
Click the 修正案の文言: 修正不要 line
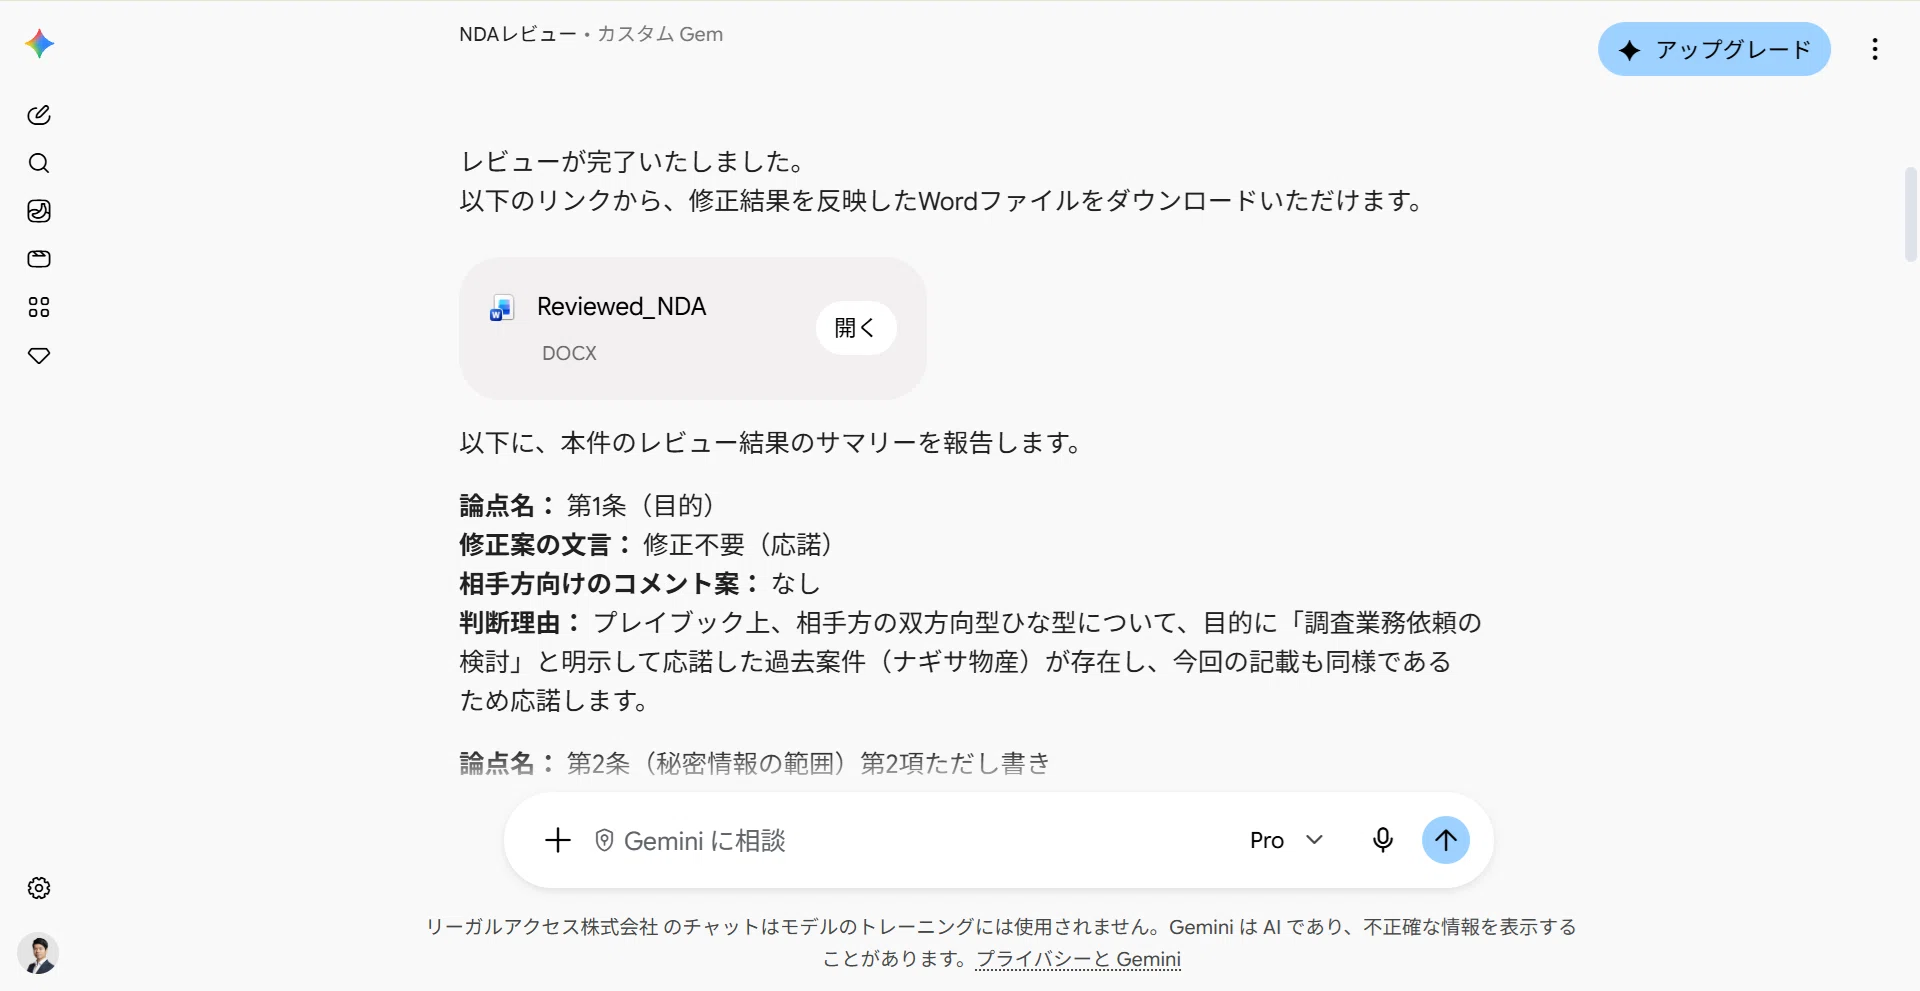click(x=647, y=545)
